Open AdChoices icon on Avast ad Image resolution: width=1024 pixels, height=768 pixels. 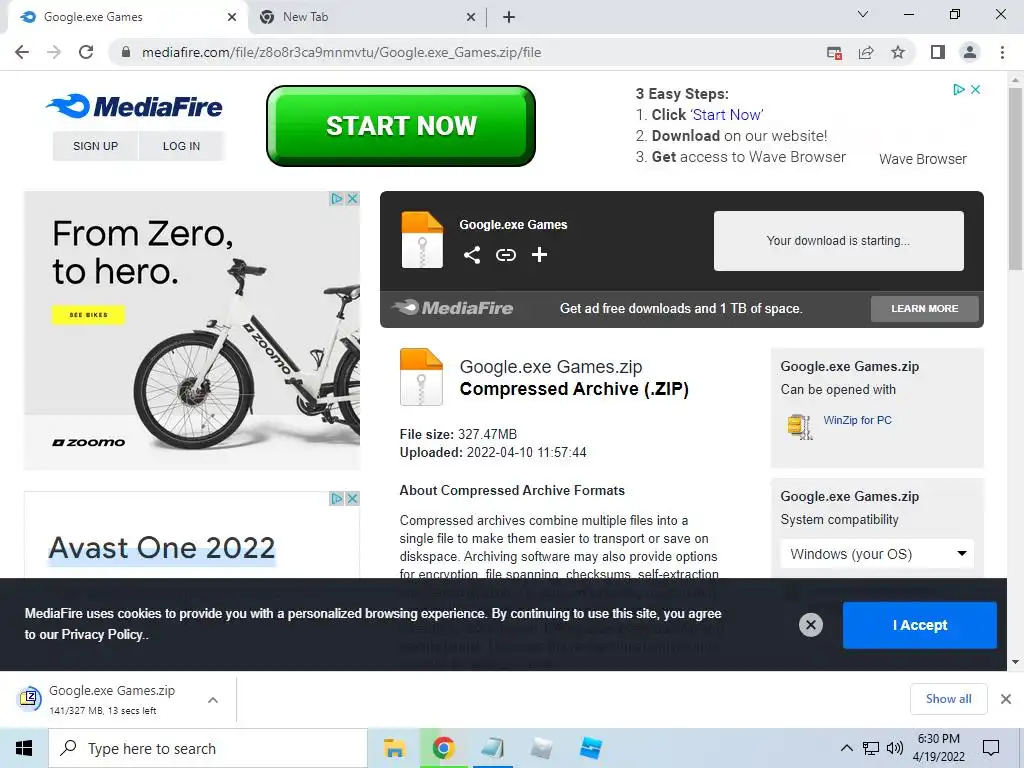337,499
